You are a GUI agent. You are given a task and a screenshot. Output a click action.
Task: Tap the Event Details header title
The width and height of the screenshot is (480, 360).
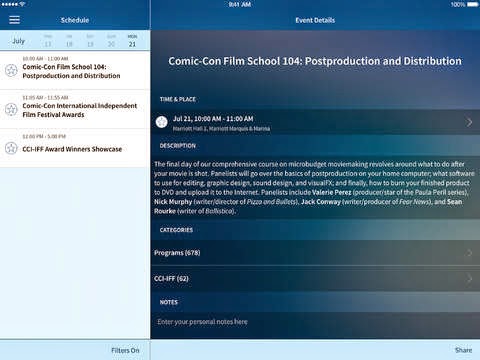(315, 20)
